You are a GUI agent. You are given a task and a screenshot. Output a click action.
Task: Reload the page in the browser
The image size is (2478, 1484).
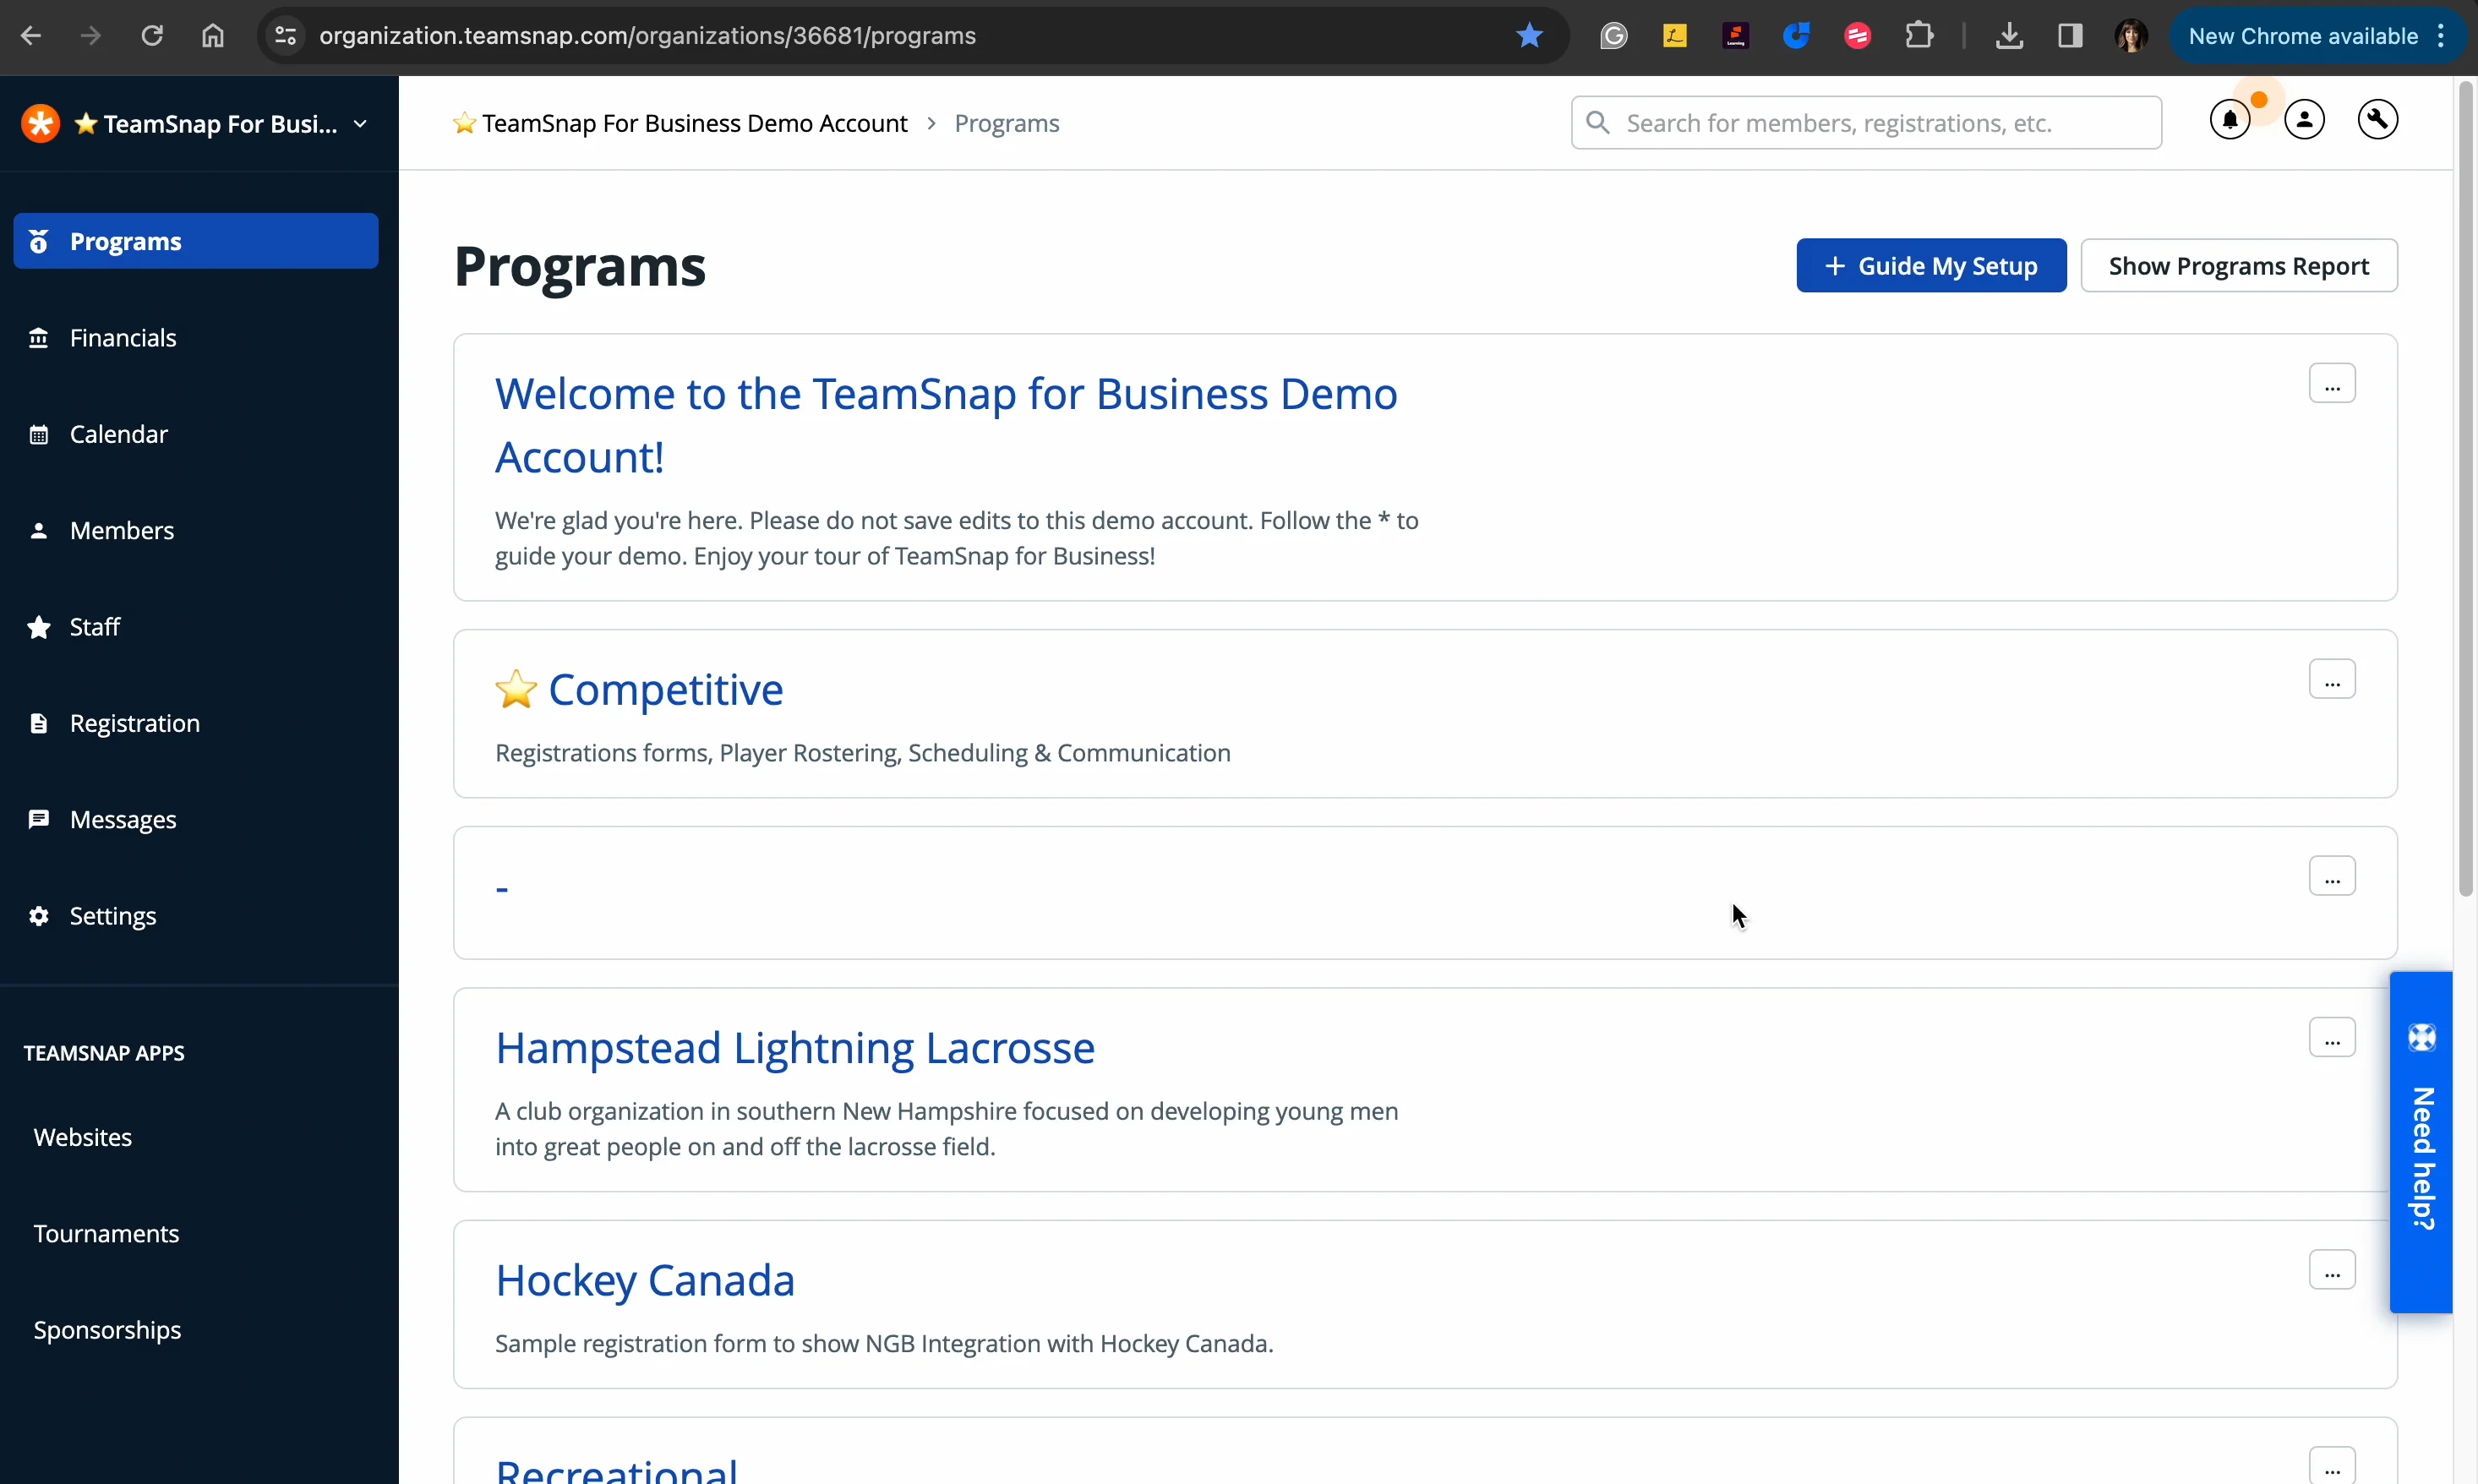pos(152,36)
